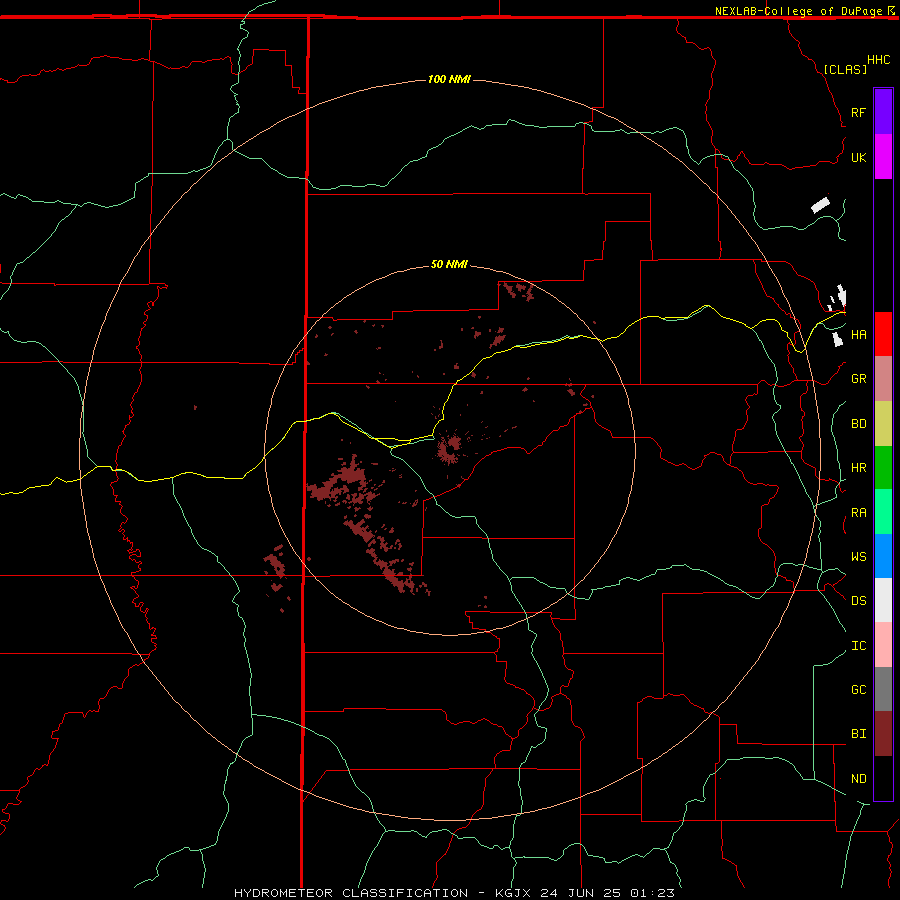The height and width of the screenshot is (900, 900).
Task: Select the dusty pink GR legend swatch
Action: [883, 379]
